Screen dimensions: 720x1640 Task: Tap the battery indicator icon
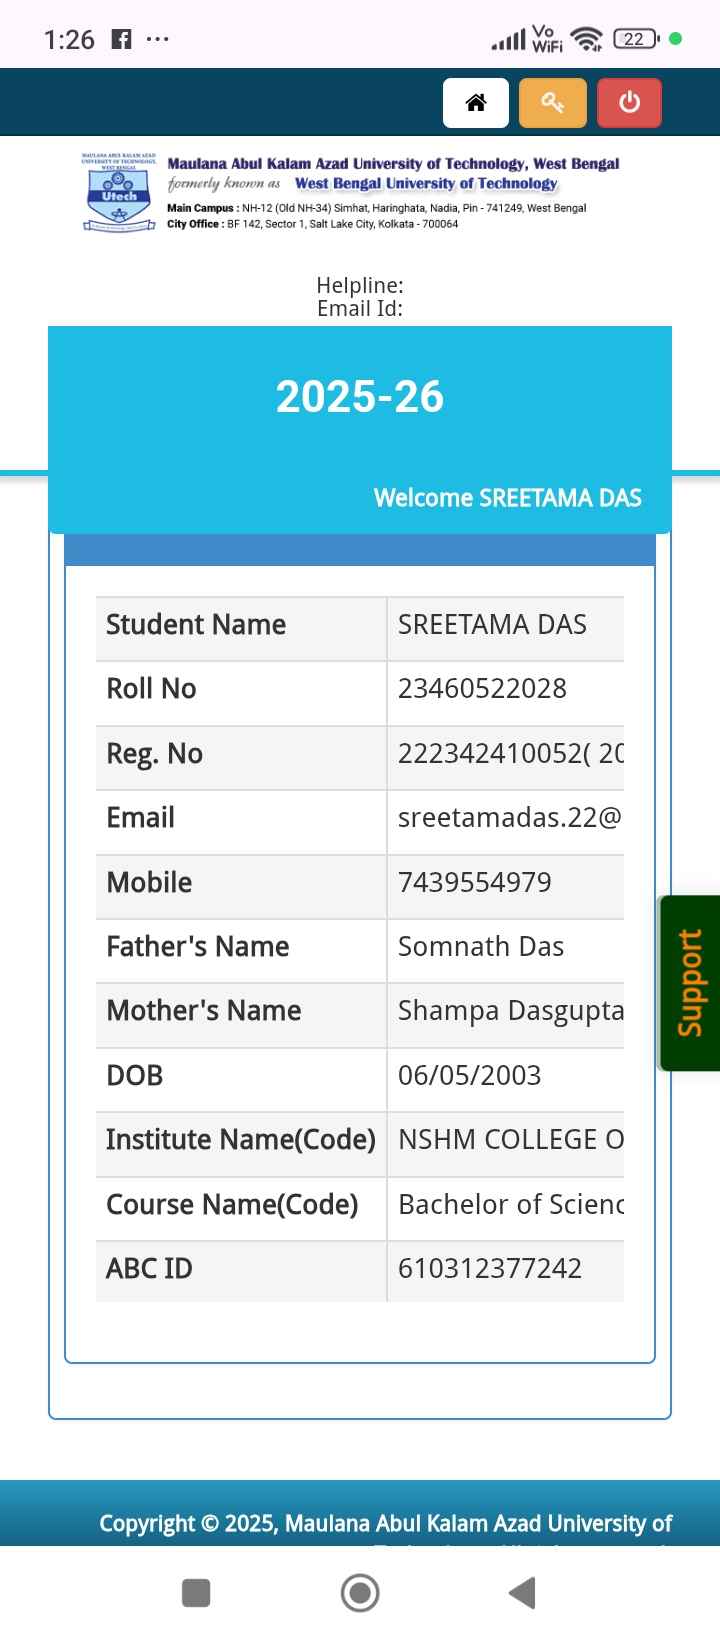tap(636, 39)
